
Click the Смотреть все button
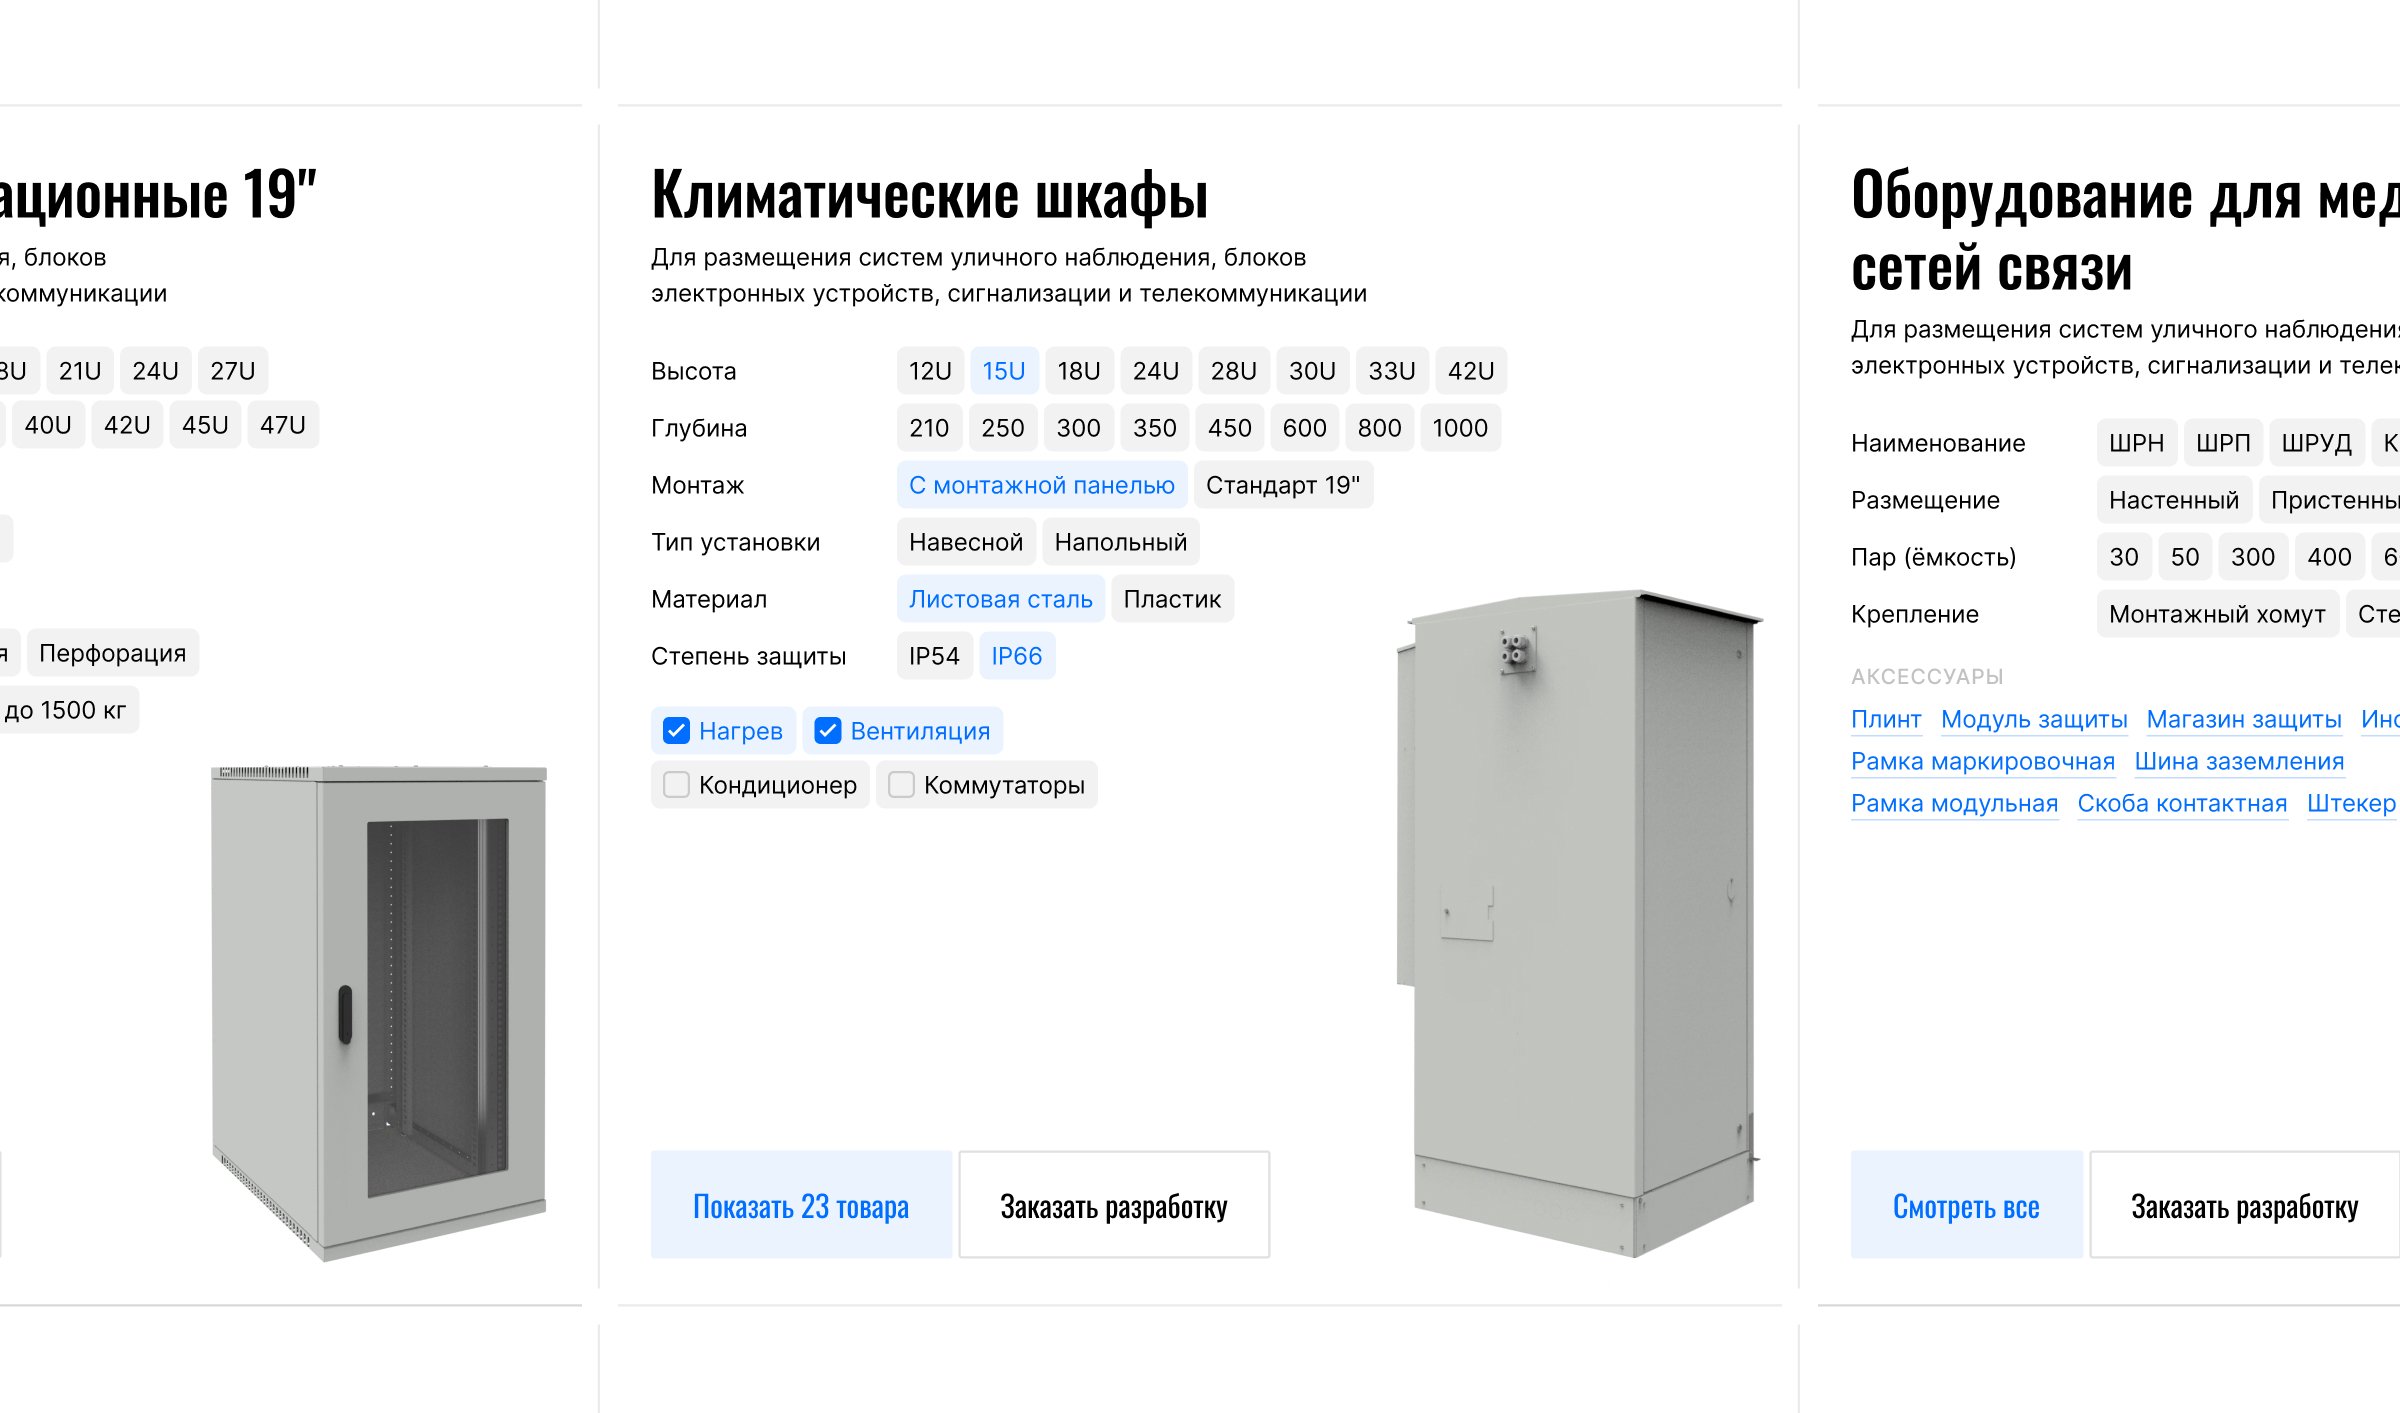click(x=1965, y=1205)
